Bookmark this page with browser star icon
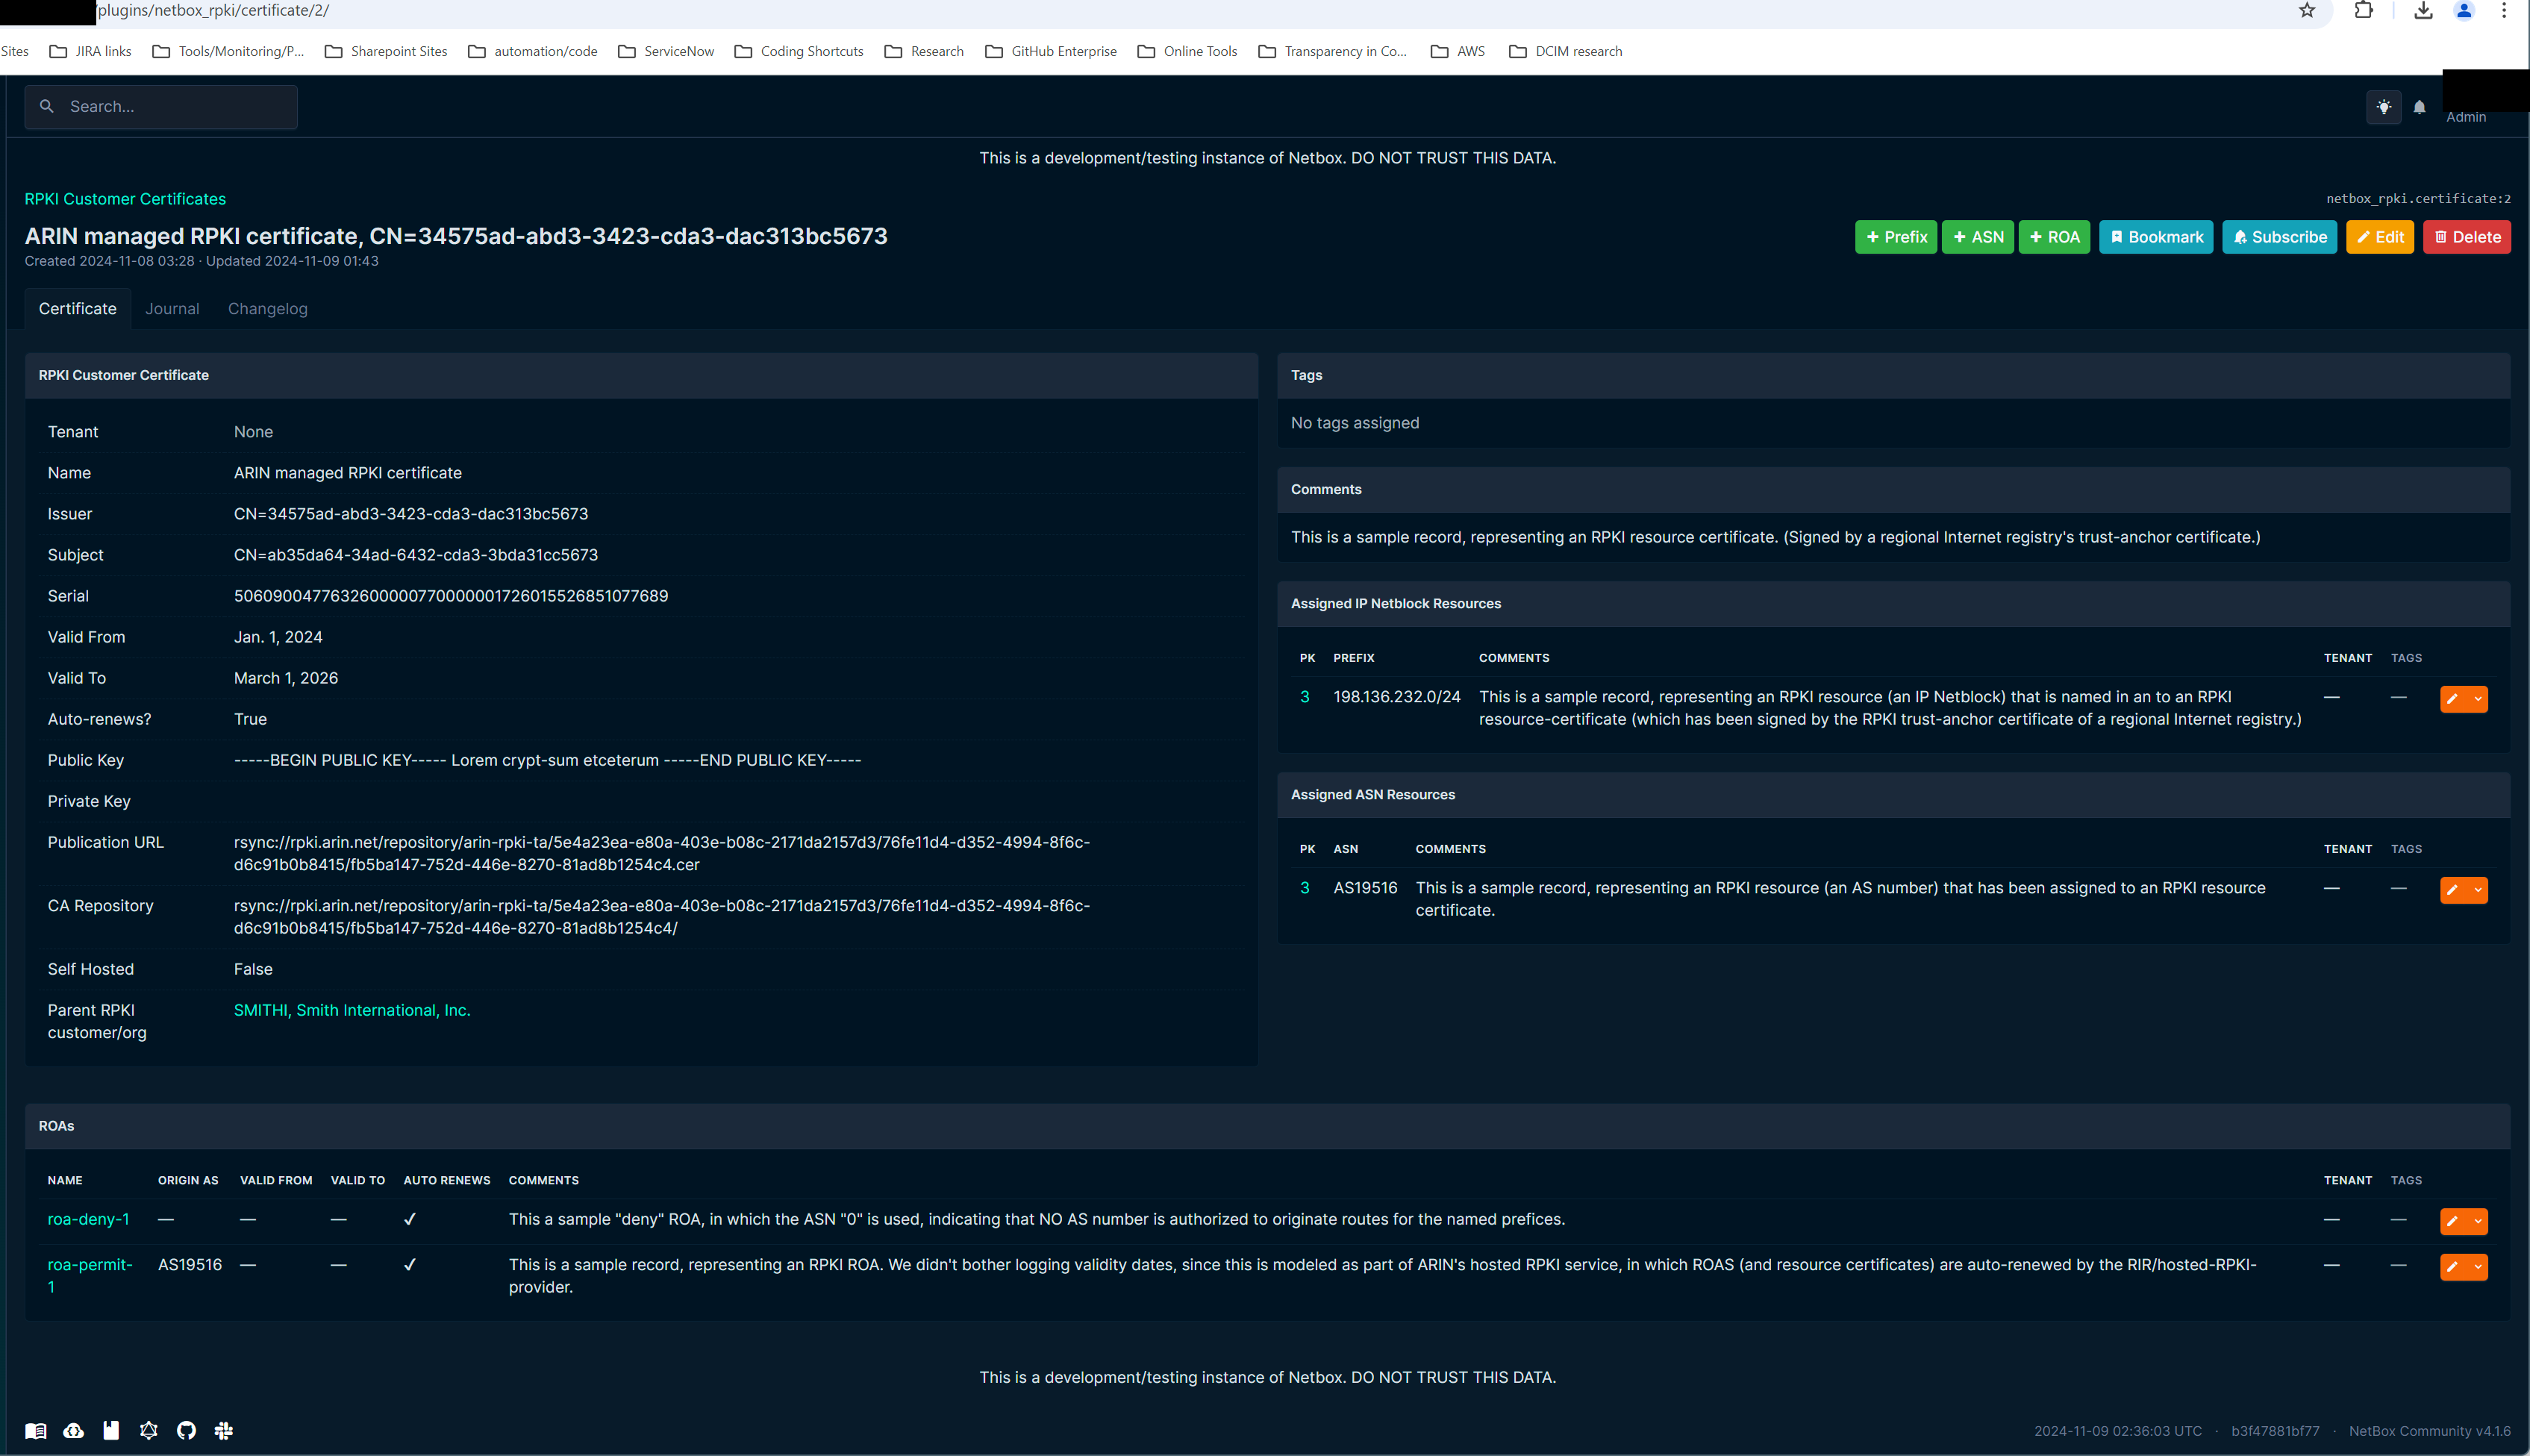The width and height of the screenshot is (2530, 1456). 2307,11
